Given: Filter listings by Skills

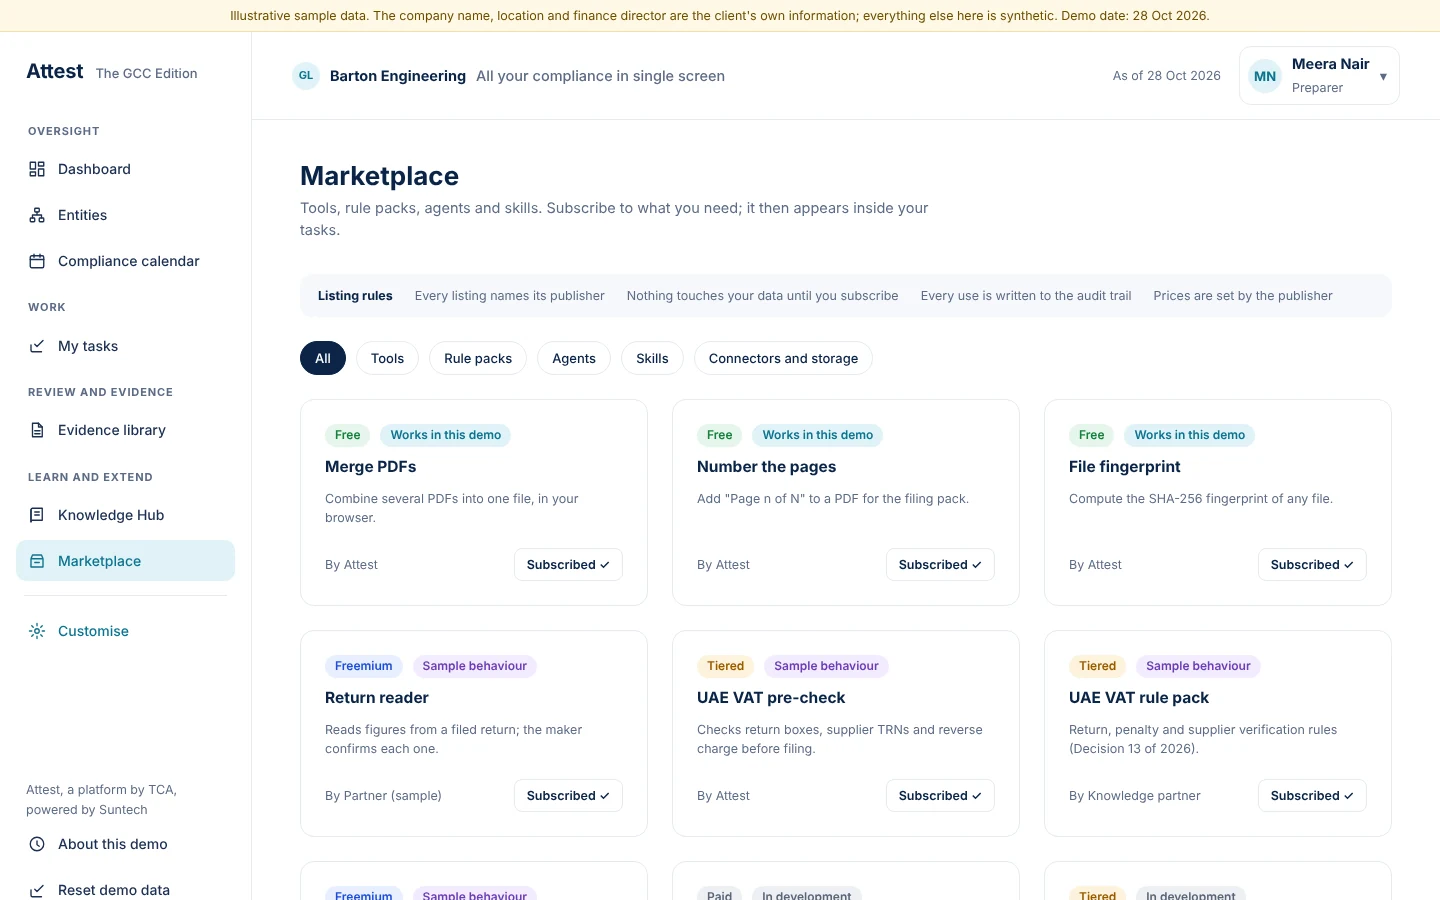Looking at the screenshot, I should click(652, 358).
